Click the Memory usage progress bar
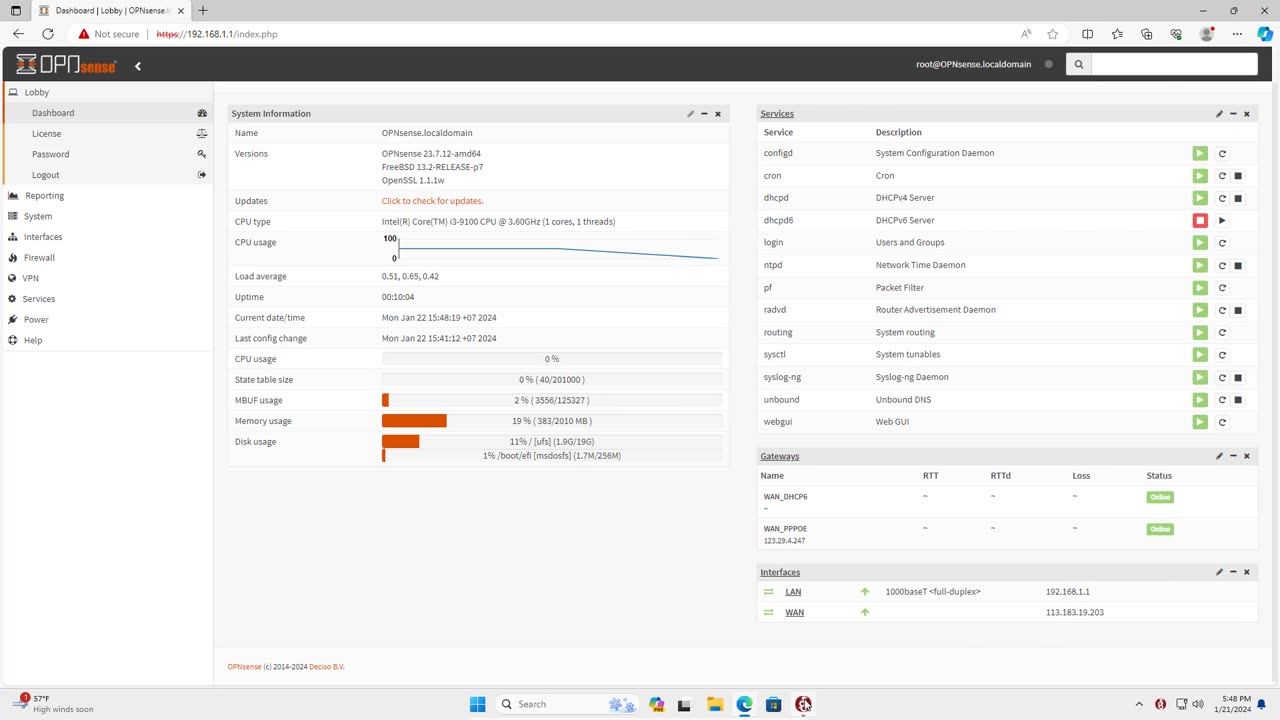The image size is (1280, 720). tap(552, 421)
